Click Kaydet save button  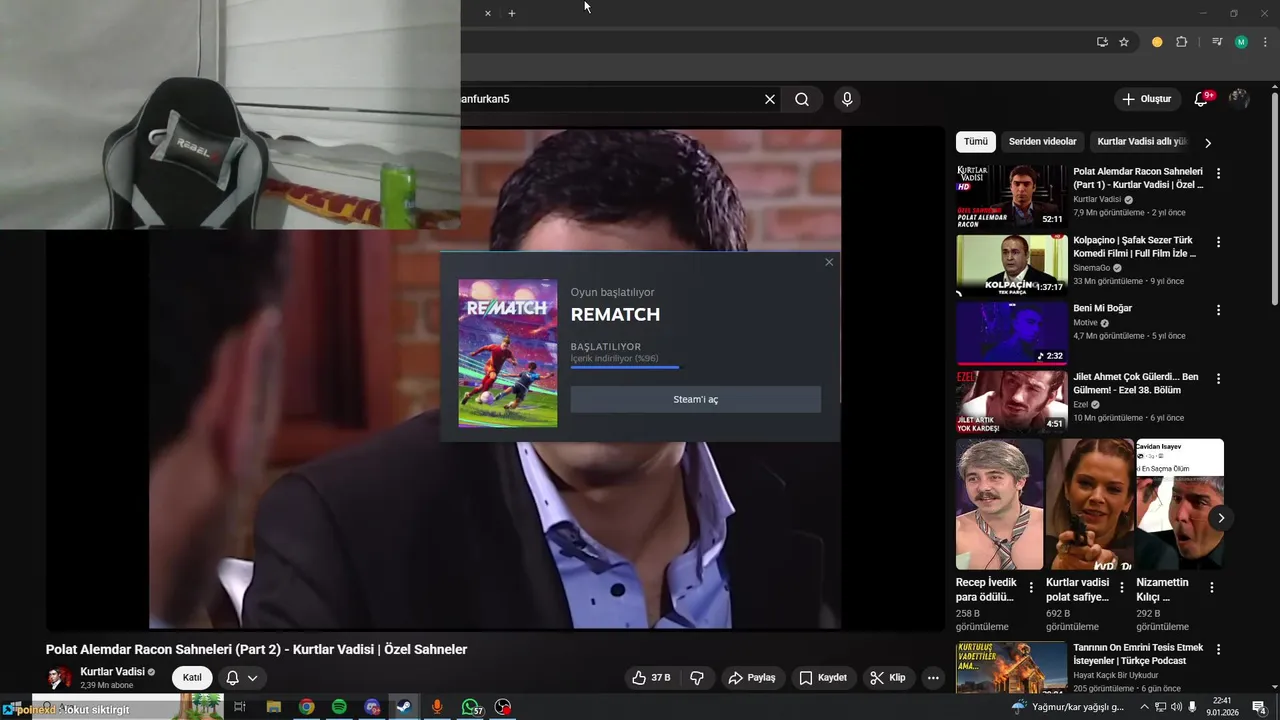pyautogui.click(x=823, y=678)
